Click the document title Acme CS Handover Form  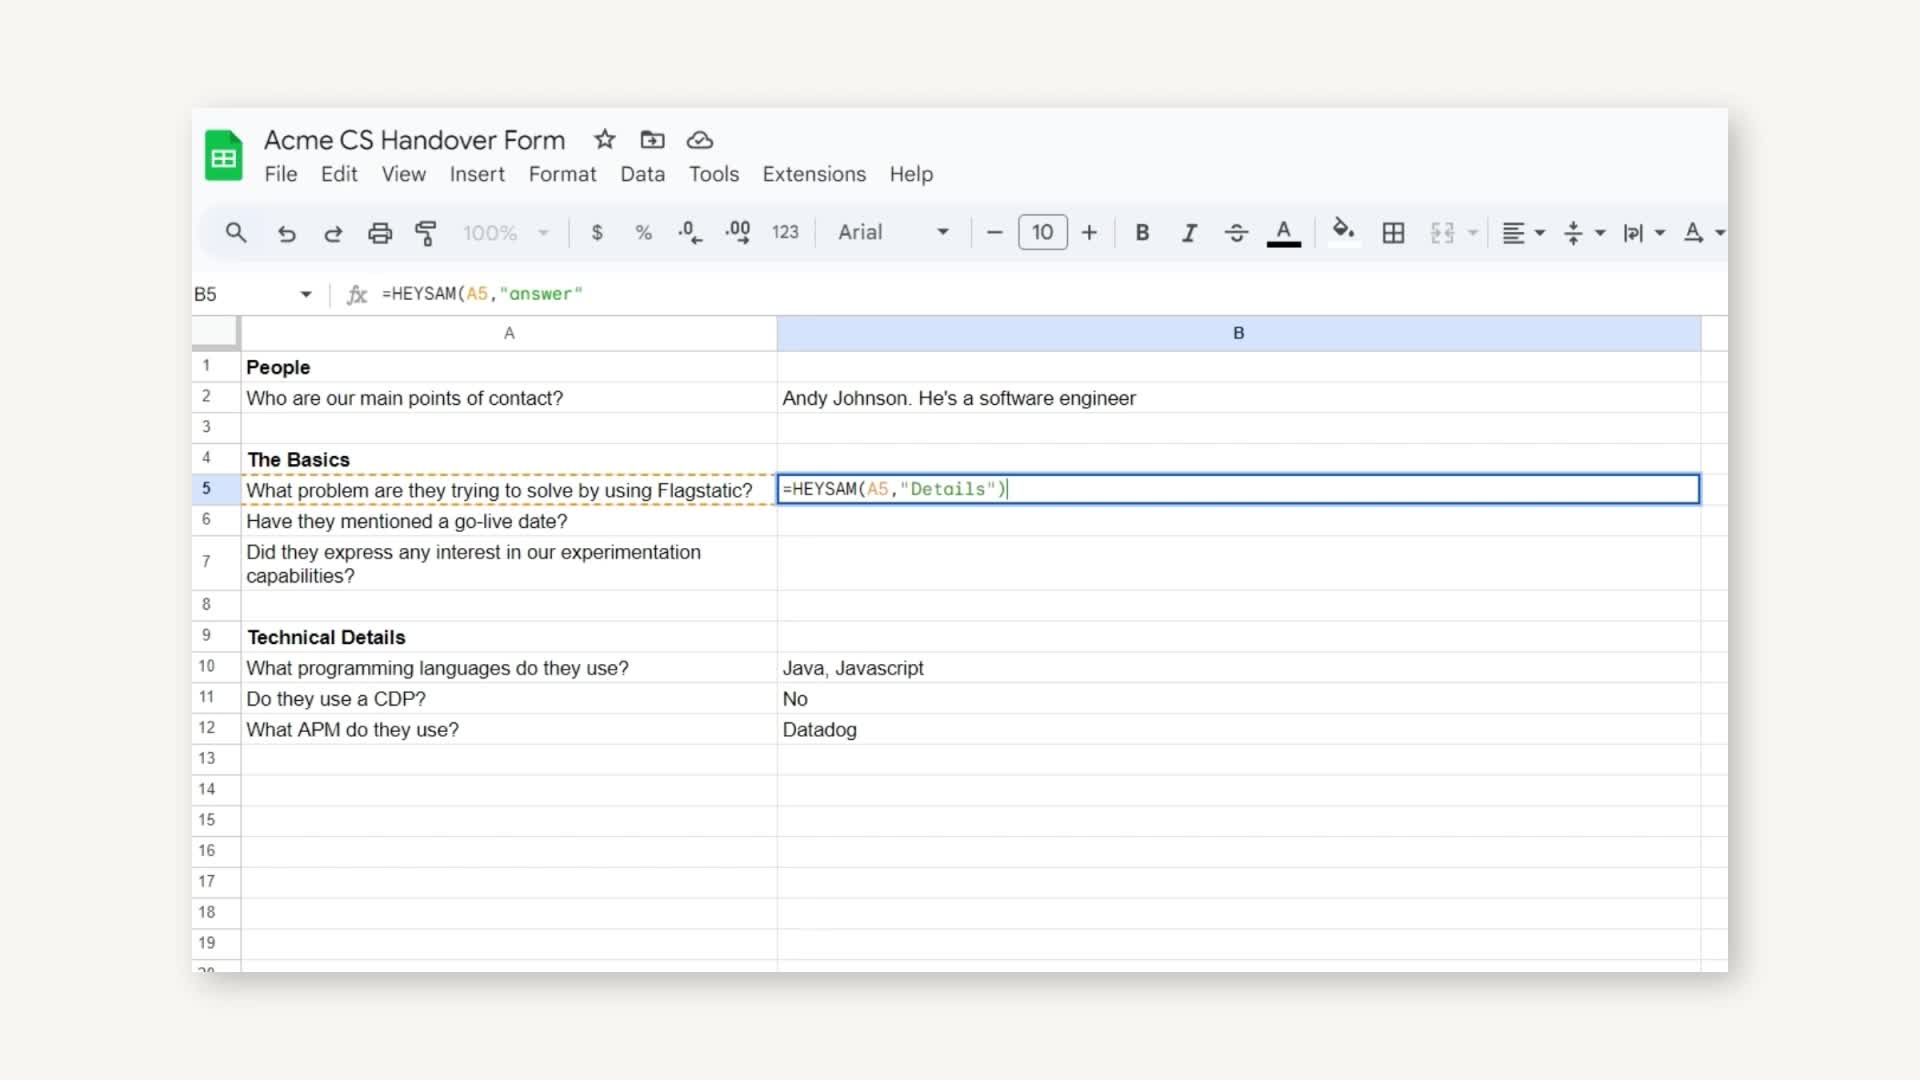click(414, 140)
